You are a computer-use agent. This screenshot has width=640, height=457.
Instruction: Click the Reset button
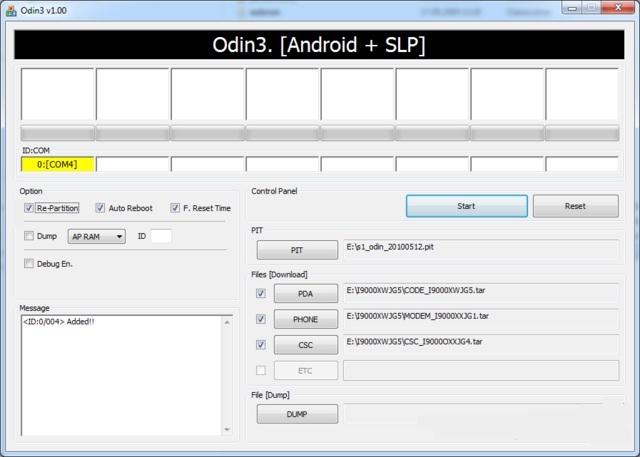point(576,206)
